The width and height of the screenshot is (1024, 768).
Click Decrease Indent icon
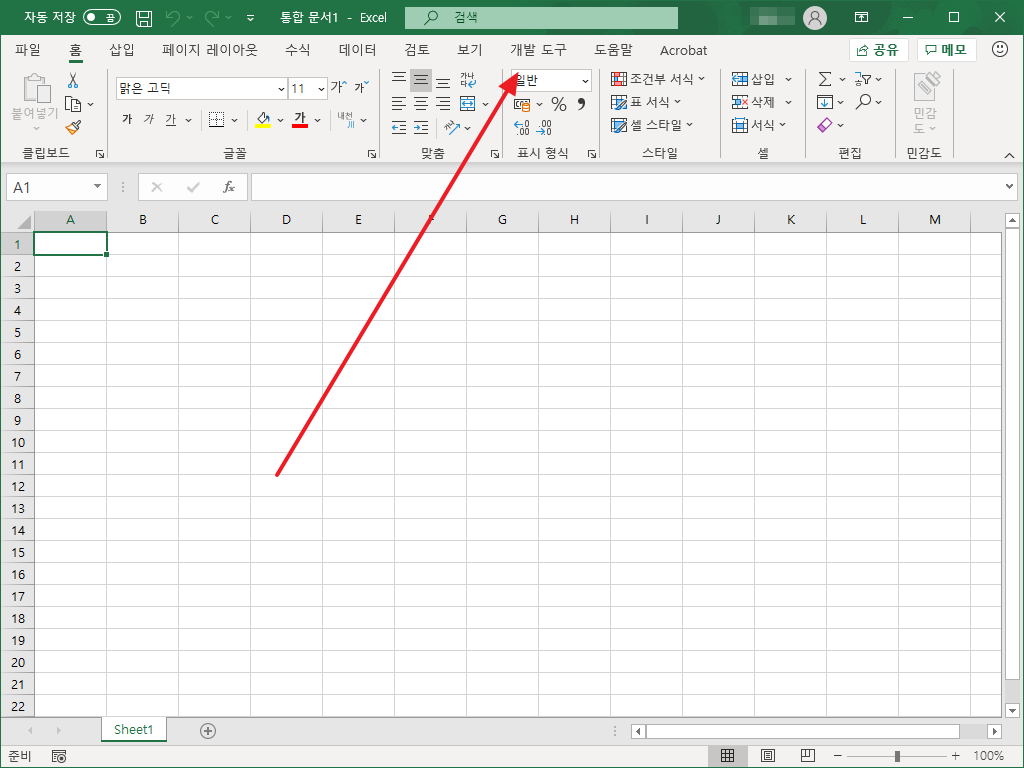coord(399,127)
